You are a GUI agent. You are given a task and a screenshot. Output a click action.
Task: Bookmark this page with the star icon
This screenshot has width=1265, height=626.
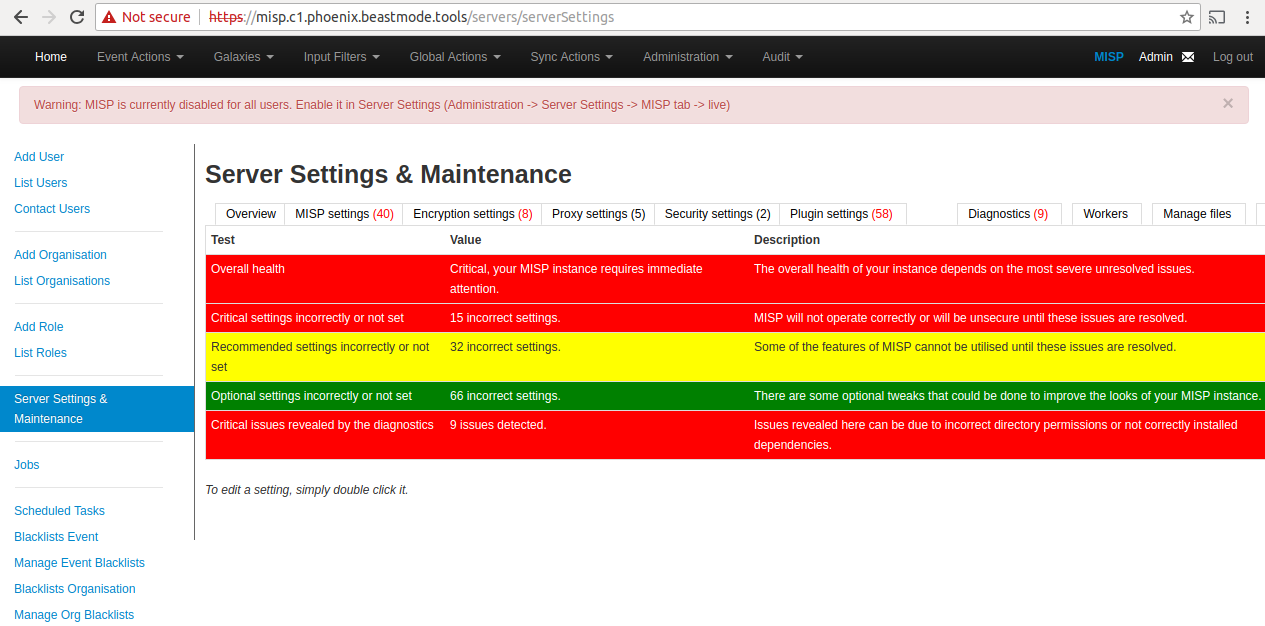tap(1187, 17)
